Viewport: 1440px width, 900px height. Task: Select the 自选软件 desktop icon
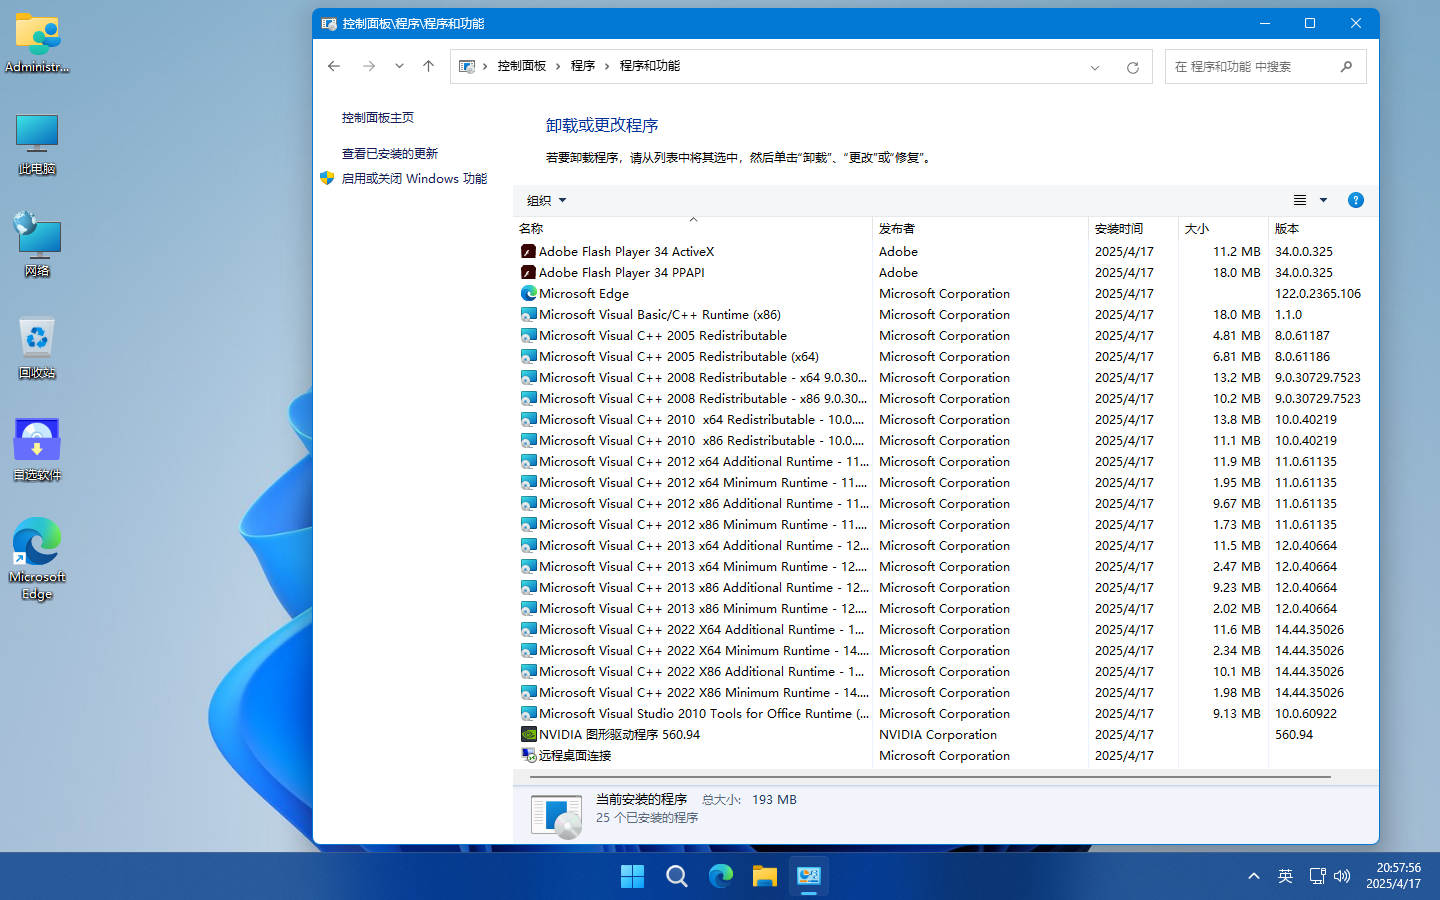(37, 450)
